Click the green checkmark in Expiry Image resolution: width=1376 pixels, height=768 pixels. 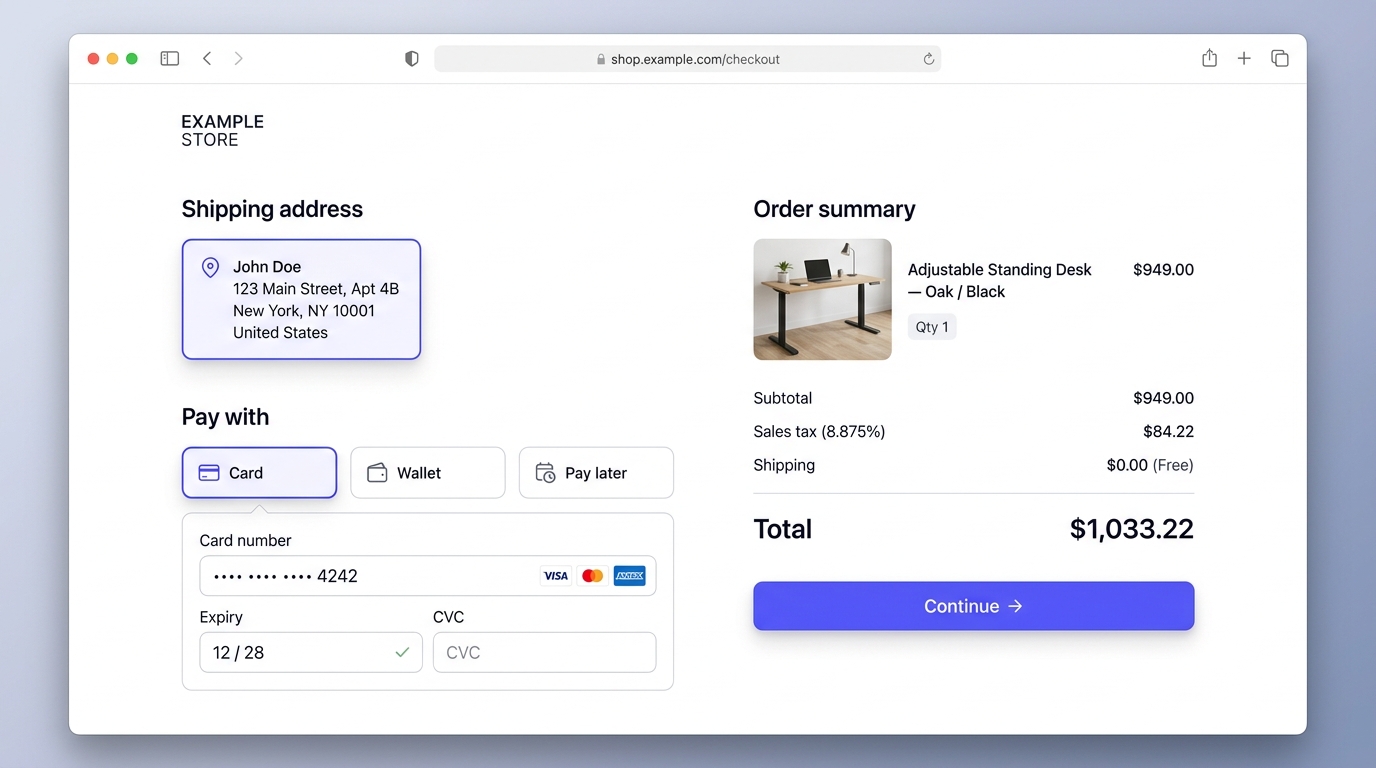[x=402, y=652]
